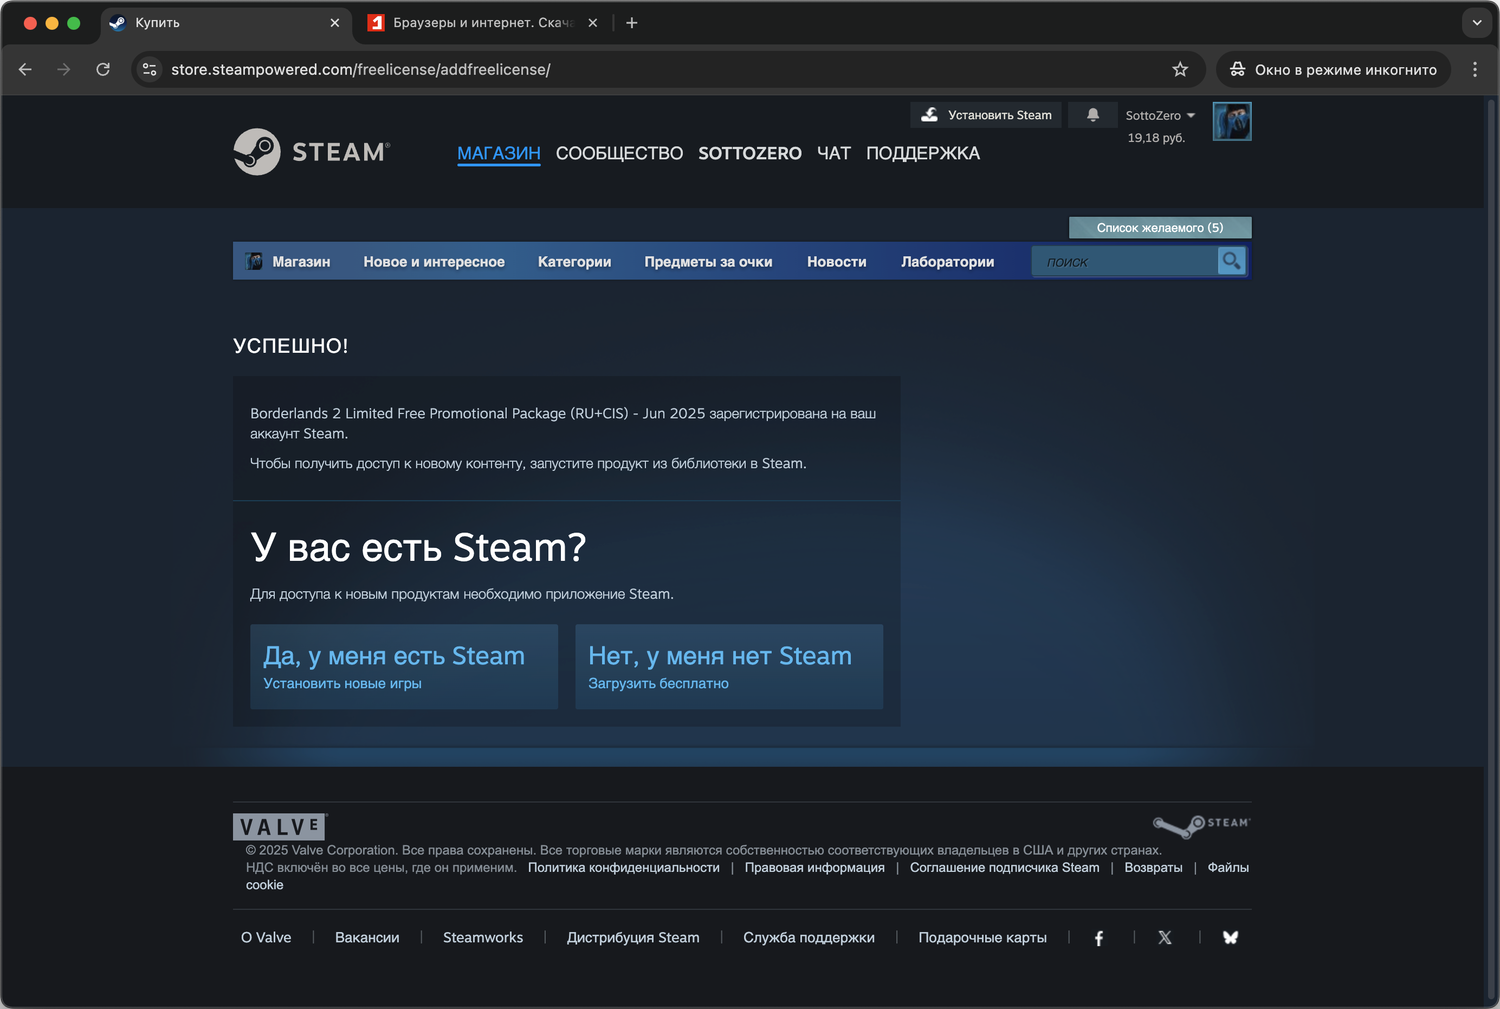Focus the store поиск field
The height and width of the screenshot is (1009, 1500).
[x=1125, y=262]
